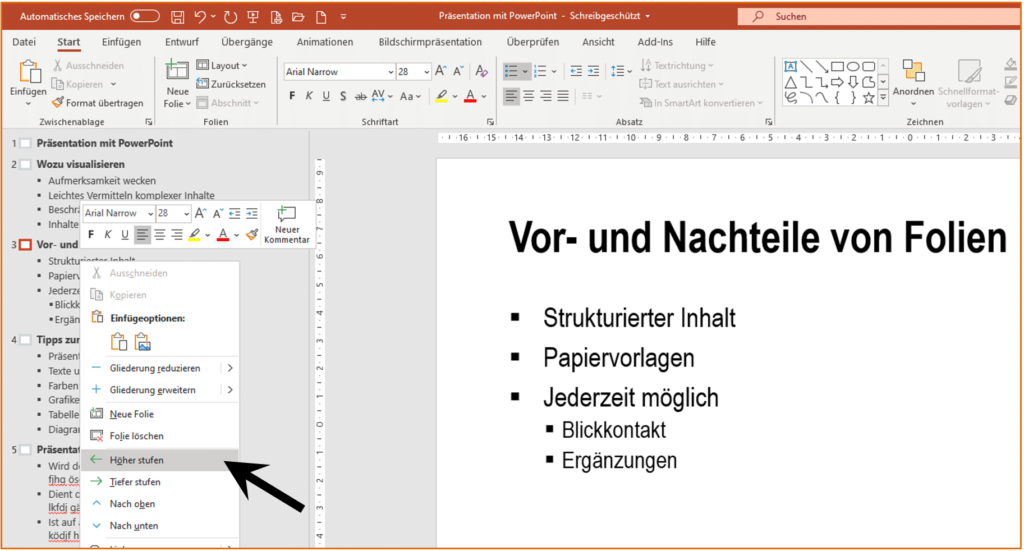Image resolution: width=1024 pixels, height=551 pixels.
Task: Switch to the Einfügen ribbon tab
Action: (x=121, y=42)
